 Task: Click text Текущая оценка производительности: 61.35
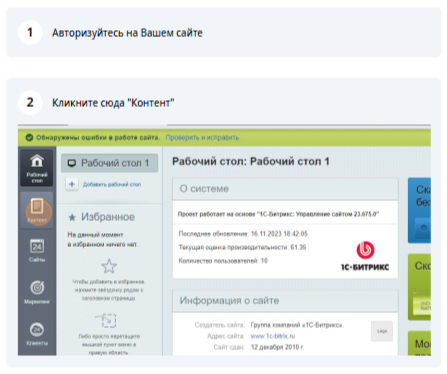[x=242, y=247]
